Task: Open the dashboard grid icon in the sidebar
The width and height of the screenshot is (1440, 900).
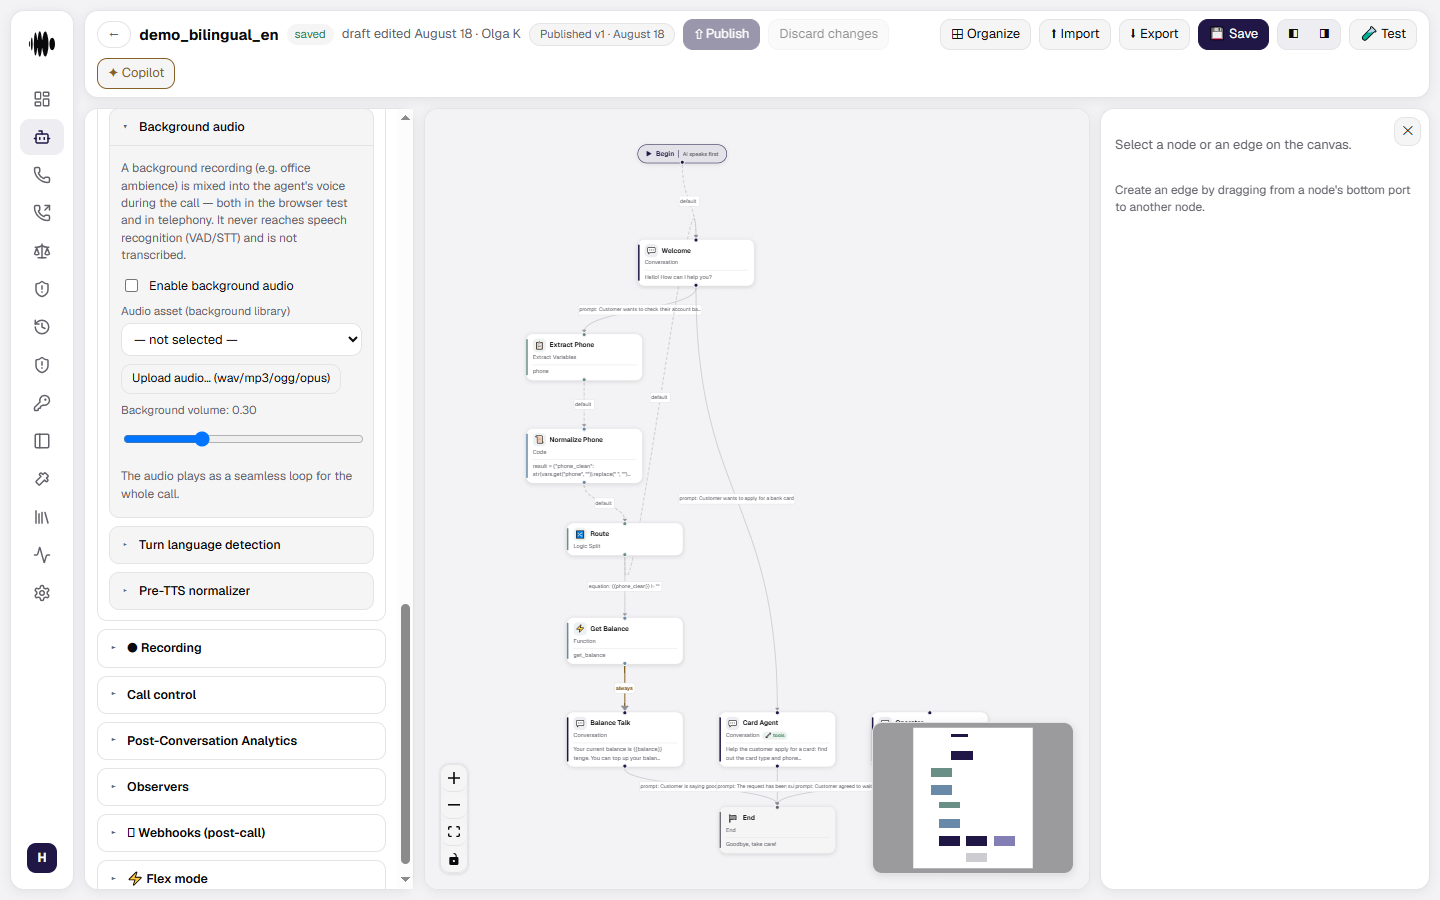Action: click(x=42, y=99)
